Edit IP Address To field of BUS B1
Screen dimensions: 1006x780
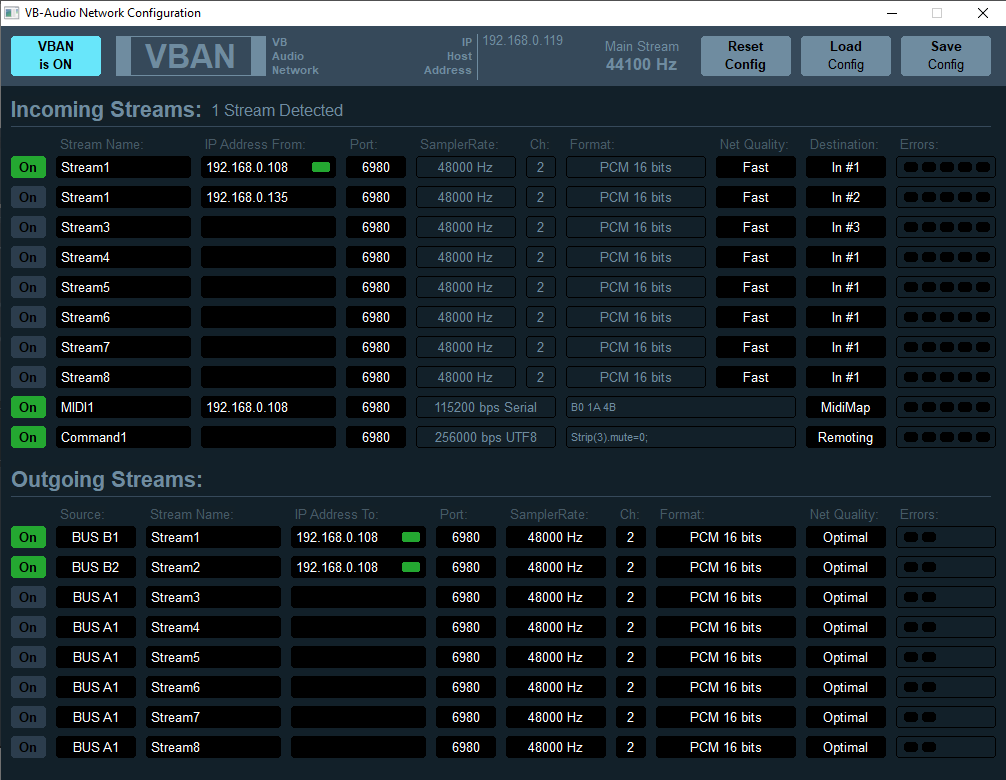click(x=358, y=538)
